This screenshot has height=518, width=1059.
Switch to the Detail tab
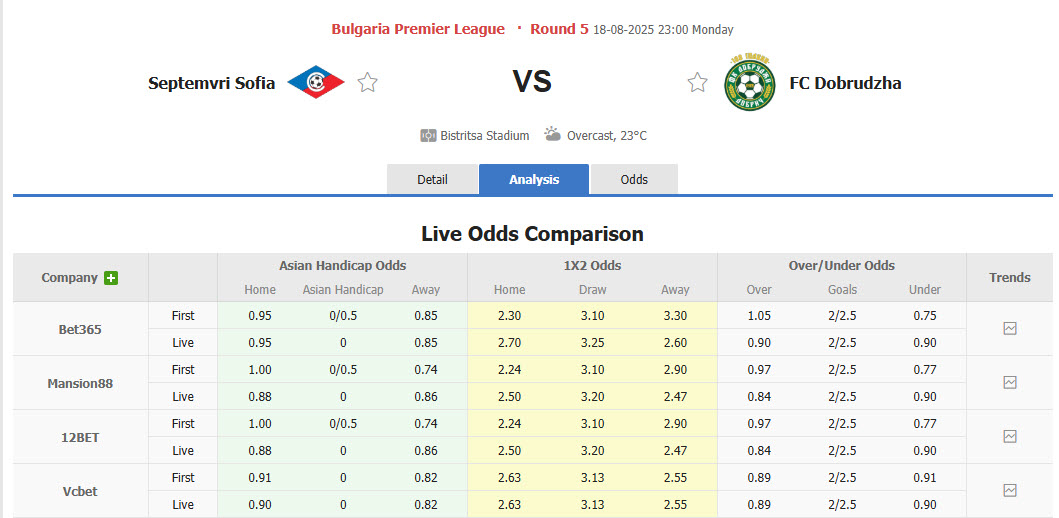[432, 179]
